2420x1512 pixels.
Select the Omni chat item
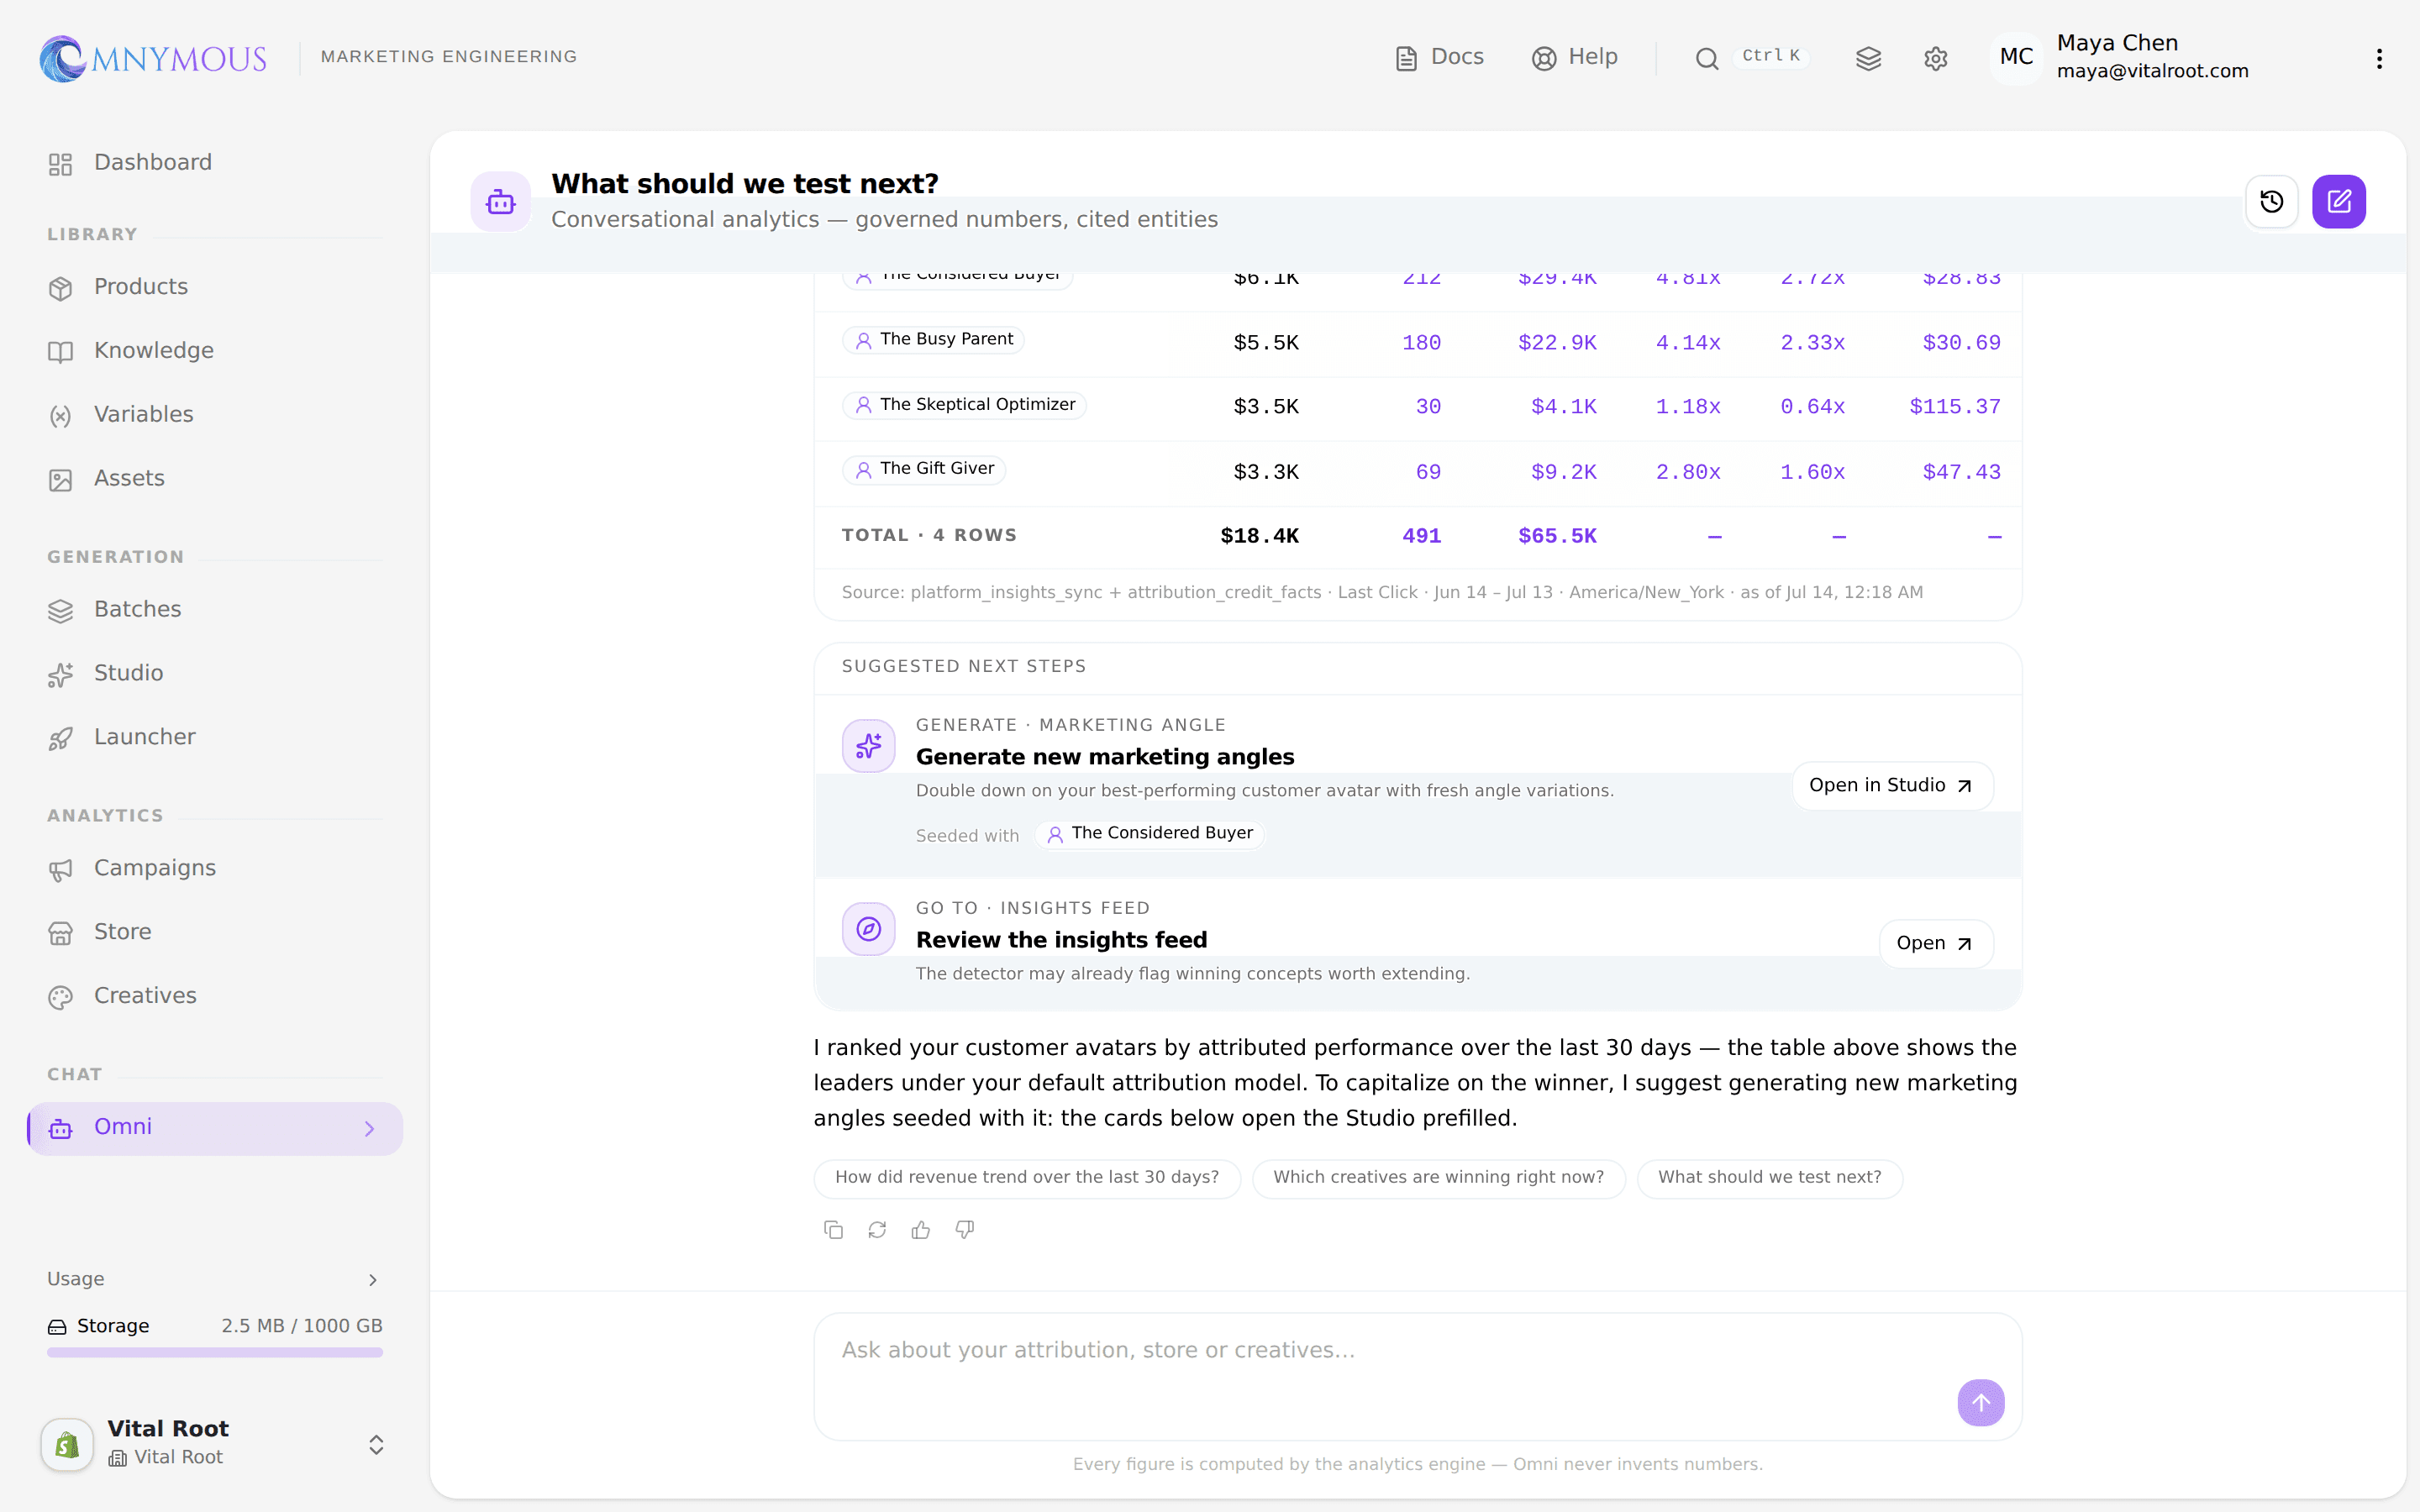[x=215, y=1128]
